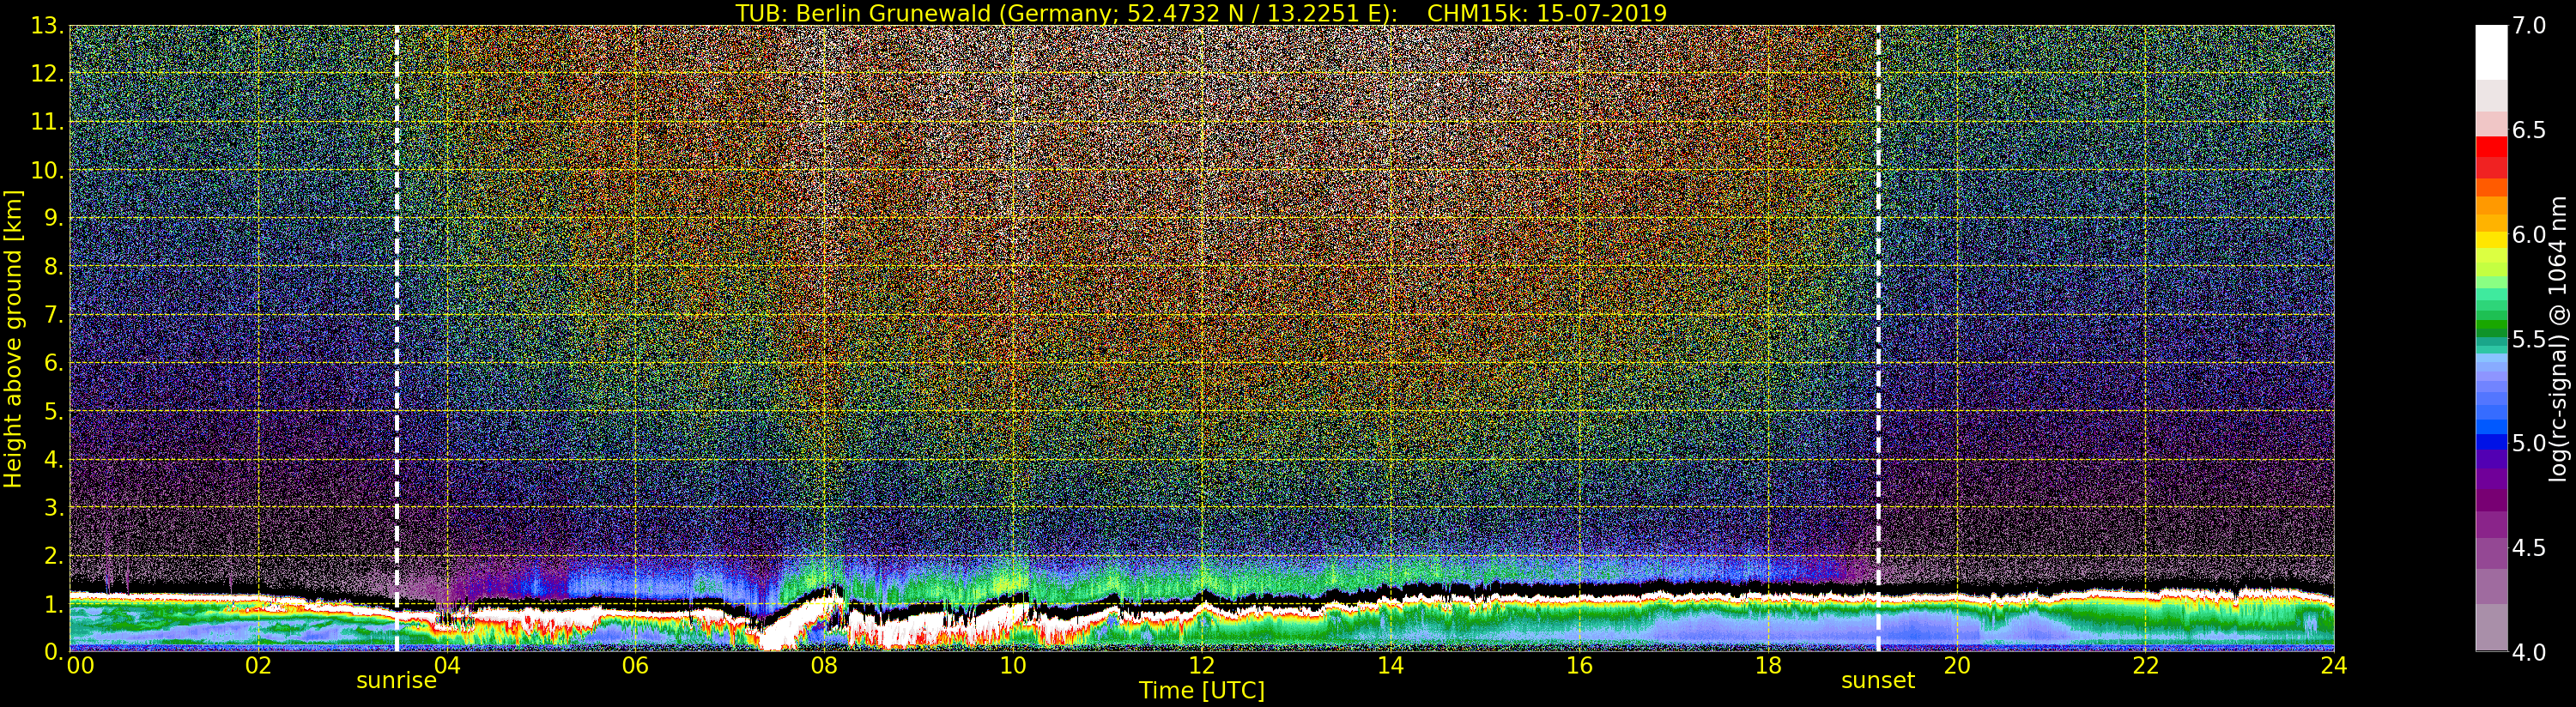The width and height of the screenshot is (2576, 707).
Task: Select the white dashed sunset marker line
Action: (1878, 338)
